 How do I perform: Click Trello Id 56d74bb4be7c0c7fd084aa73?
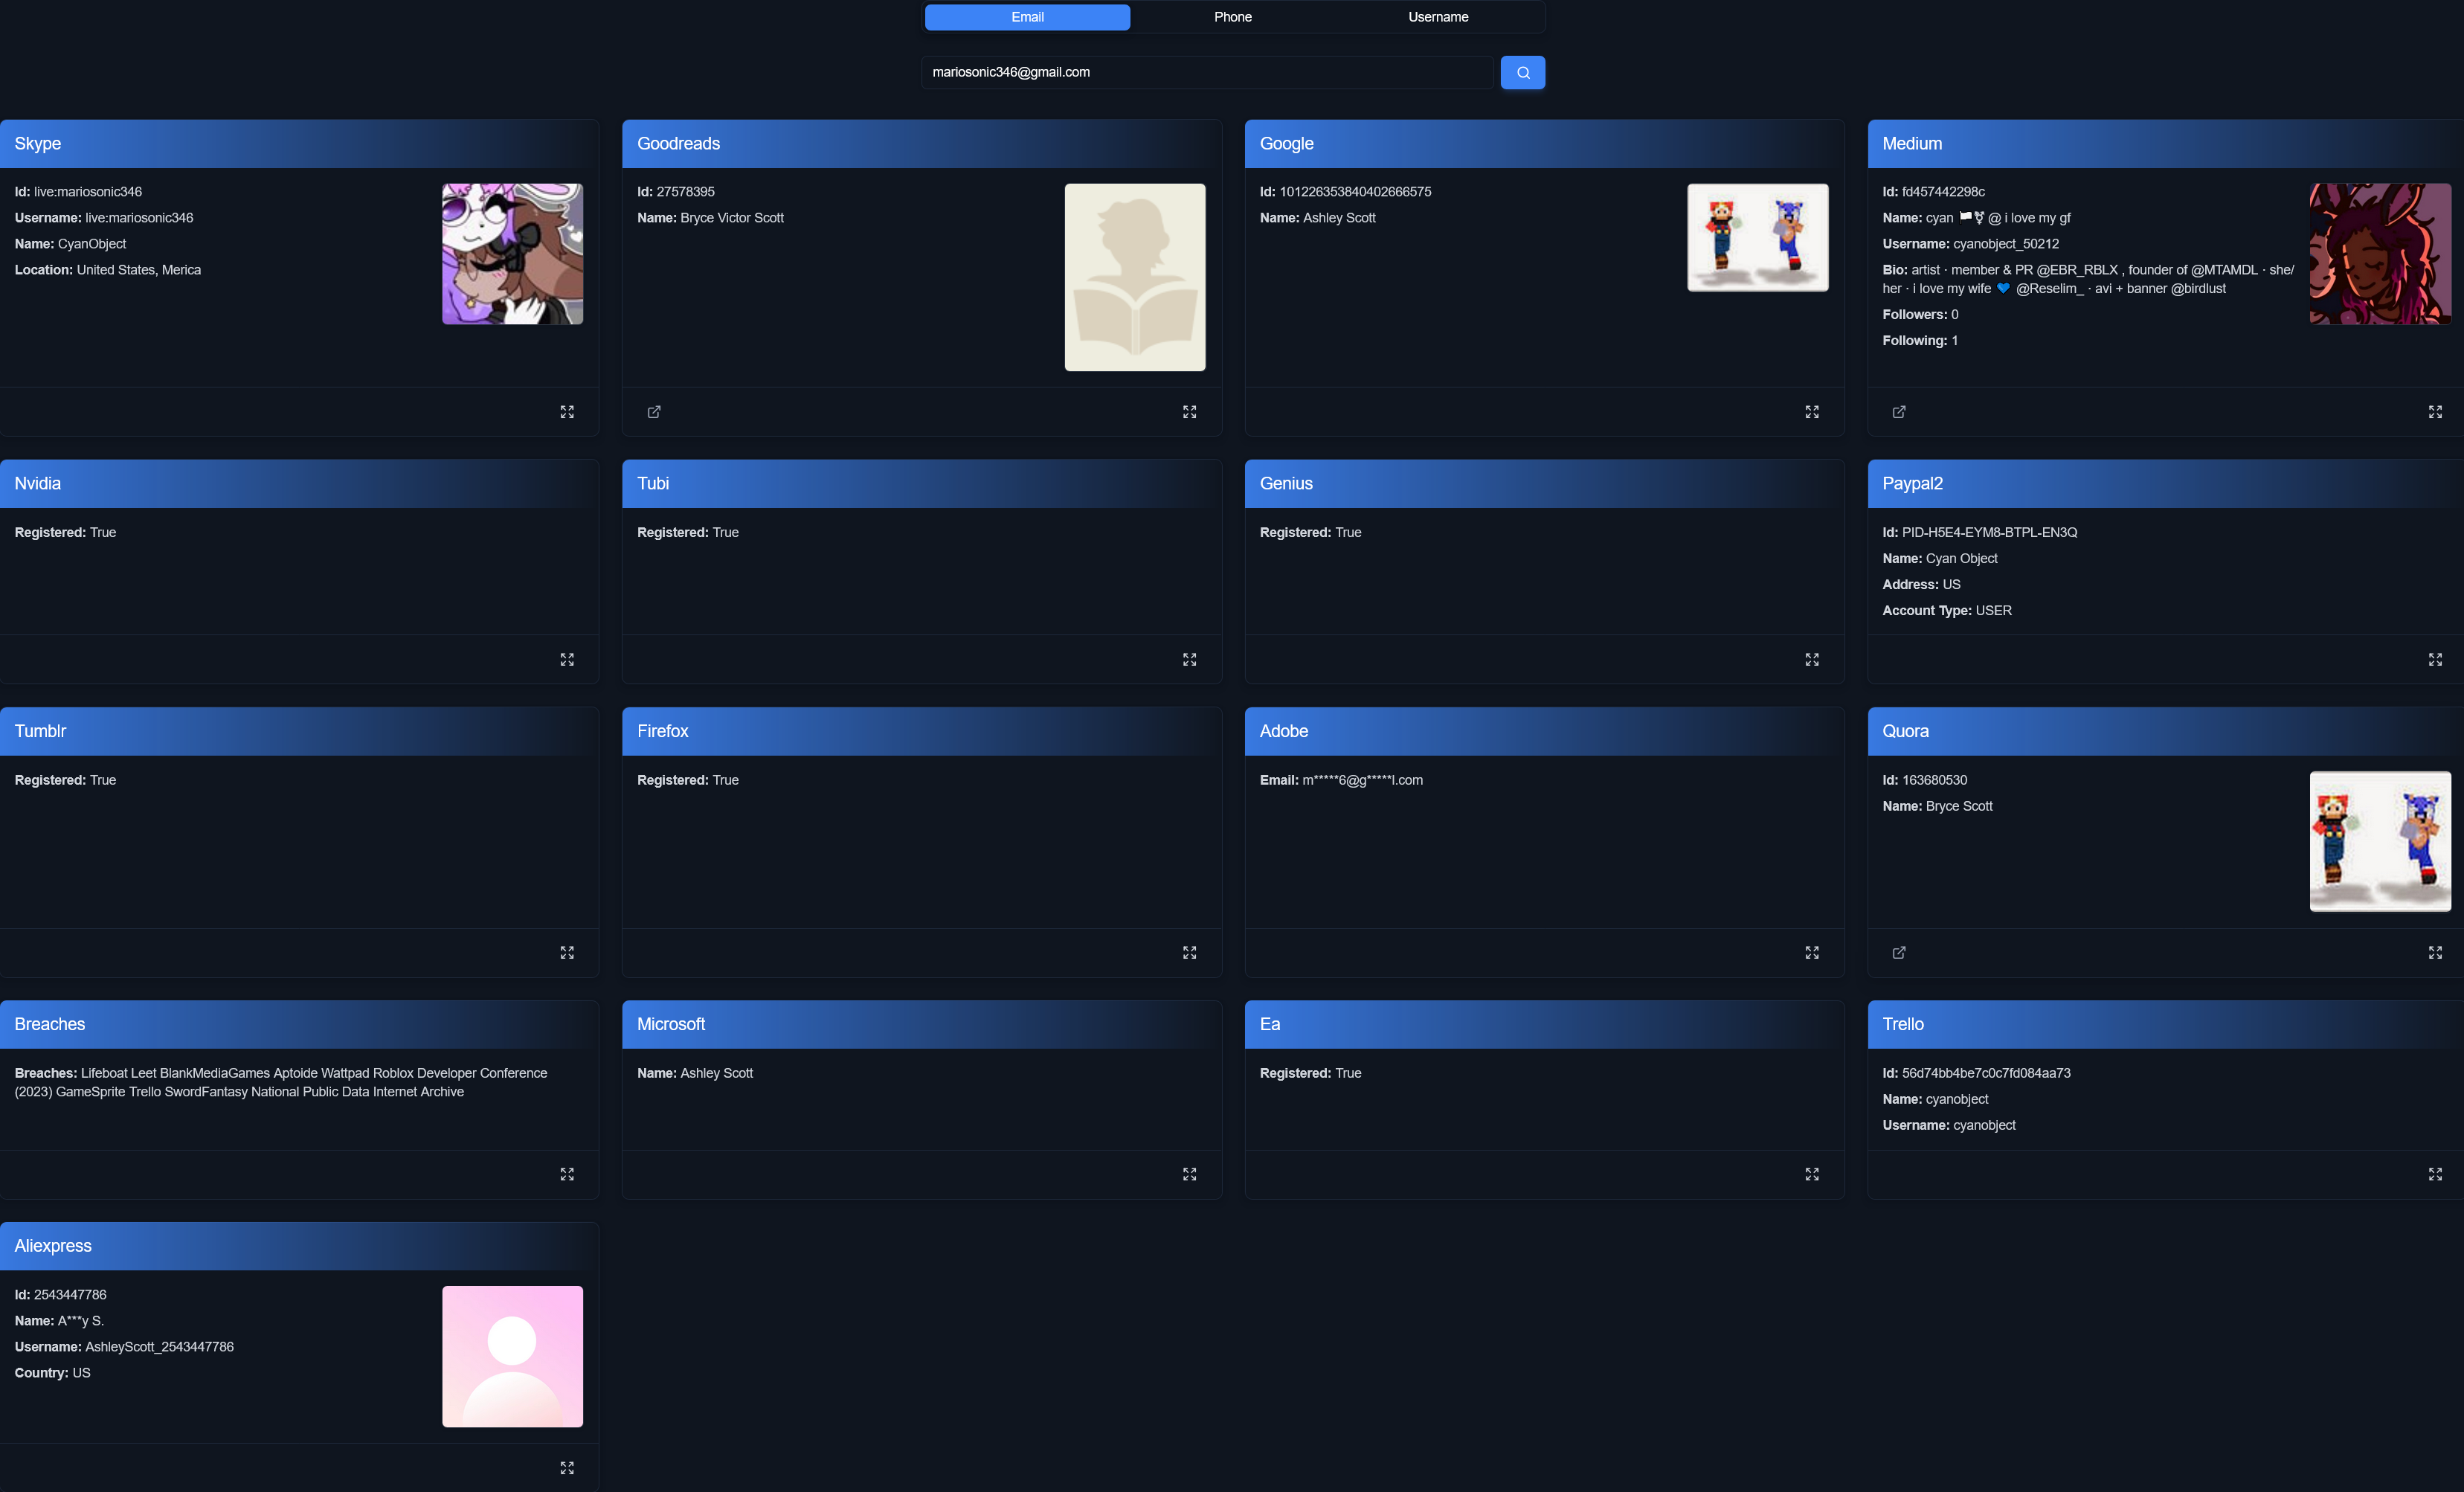pyautogui.click(x=1976, y=1073)
